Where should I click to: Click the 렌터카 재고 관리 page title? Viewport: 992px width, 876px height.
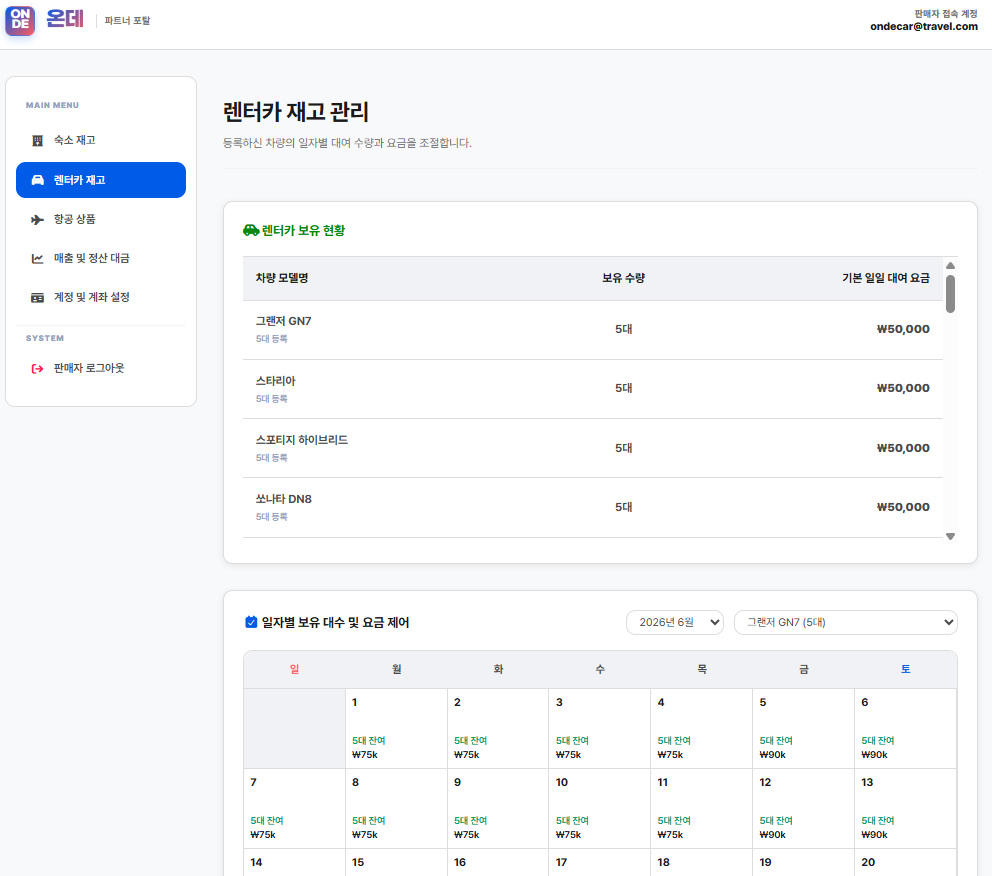295,112
